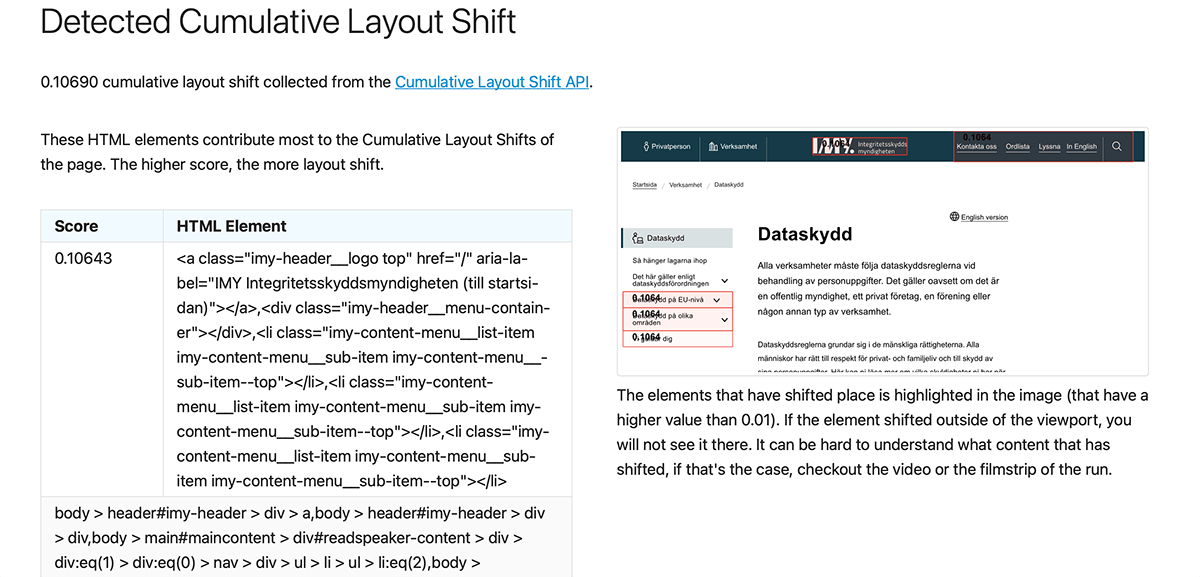
Task: Open the Cumulative Layout Shift API link
Action: point(492,82)
